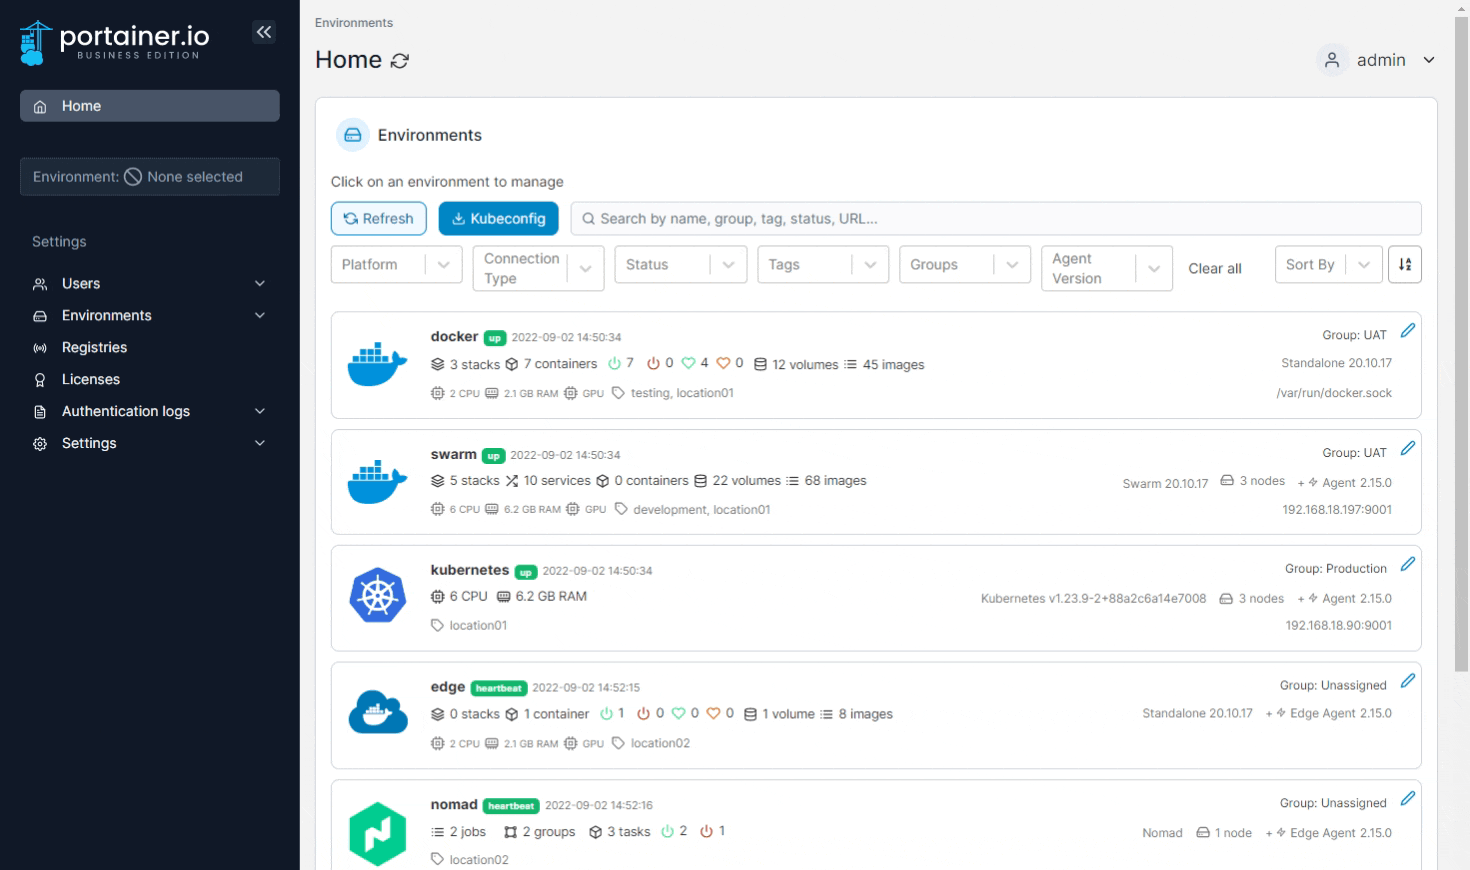Click the Refresh button
Screen dimensions: 1470x870
(x=379, y=219)
